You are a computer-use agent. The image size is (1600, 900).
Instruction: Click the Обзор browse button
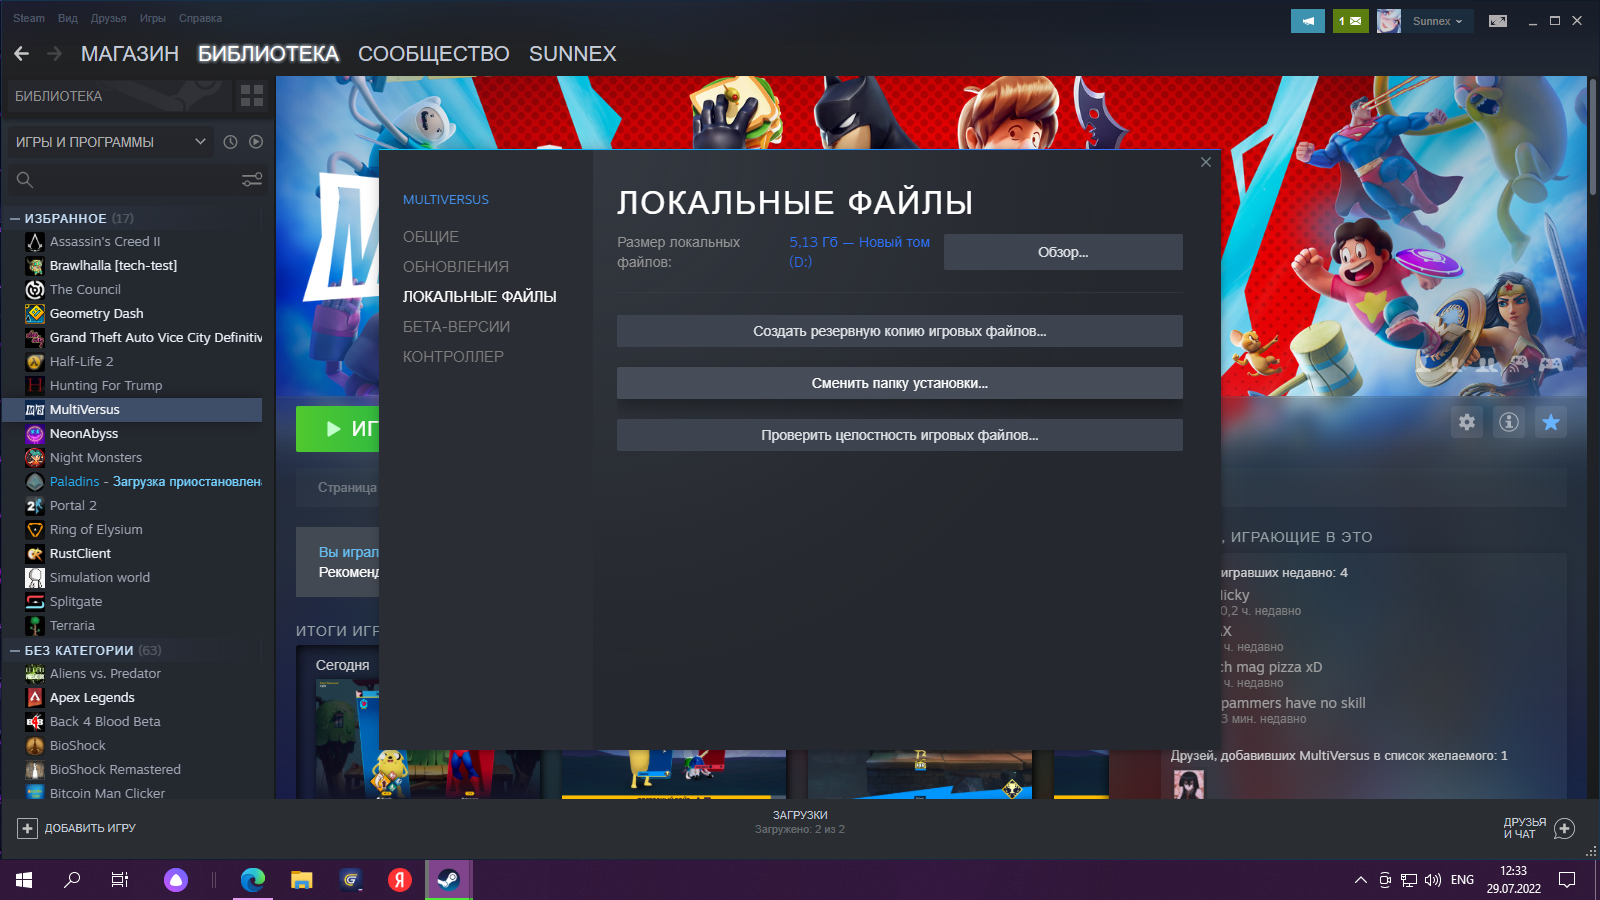[x=1063, y=252]
